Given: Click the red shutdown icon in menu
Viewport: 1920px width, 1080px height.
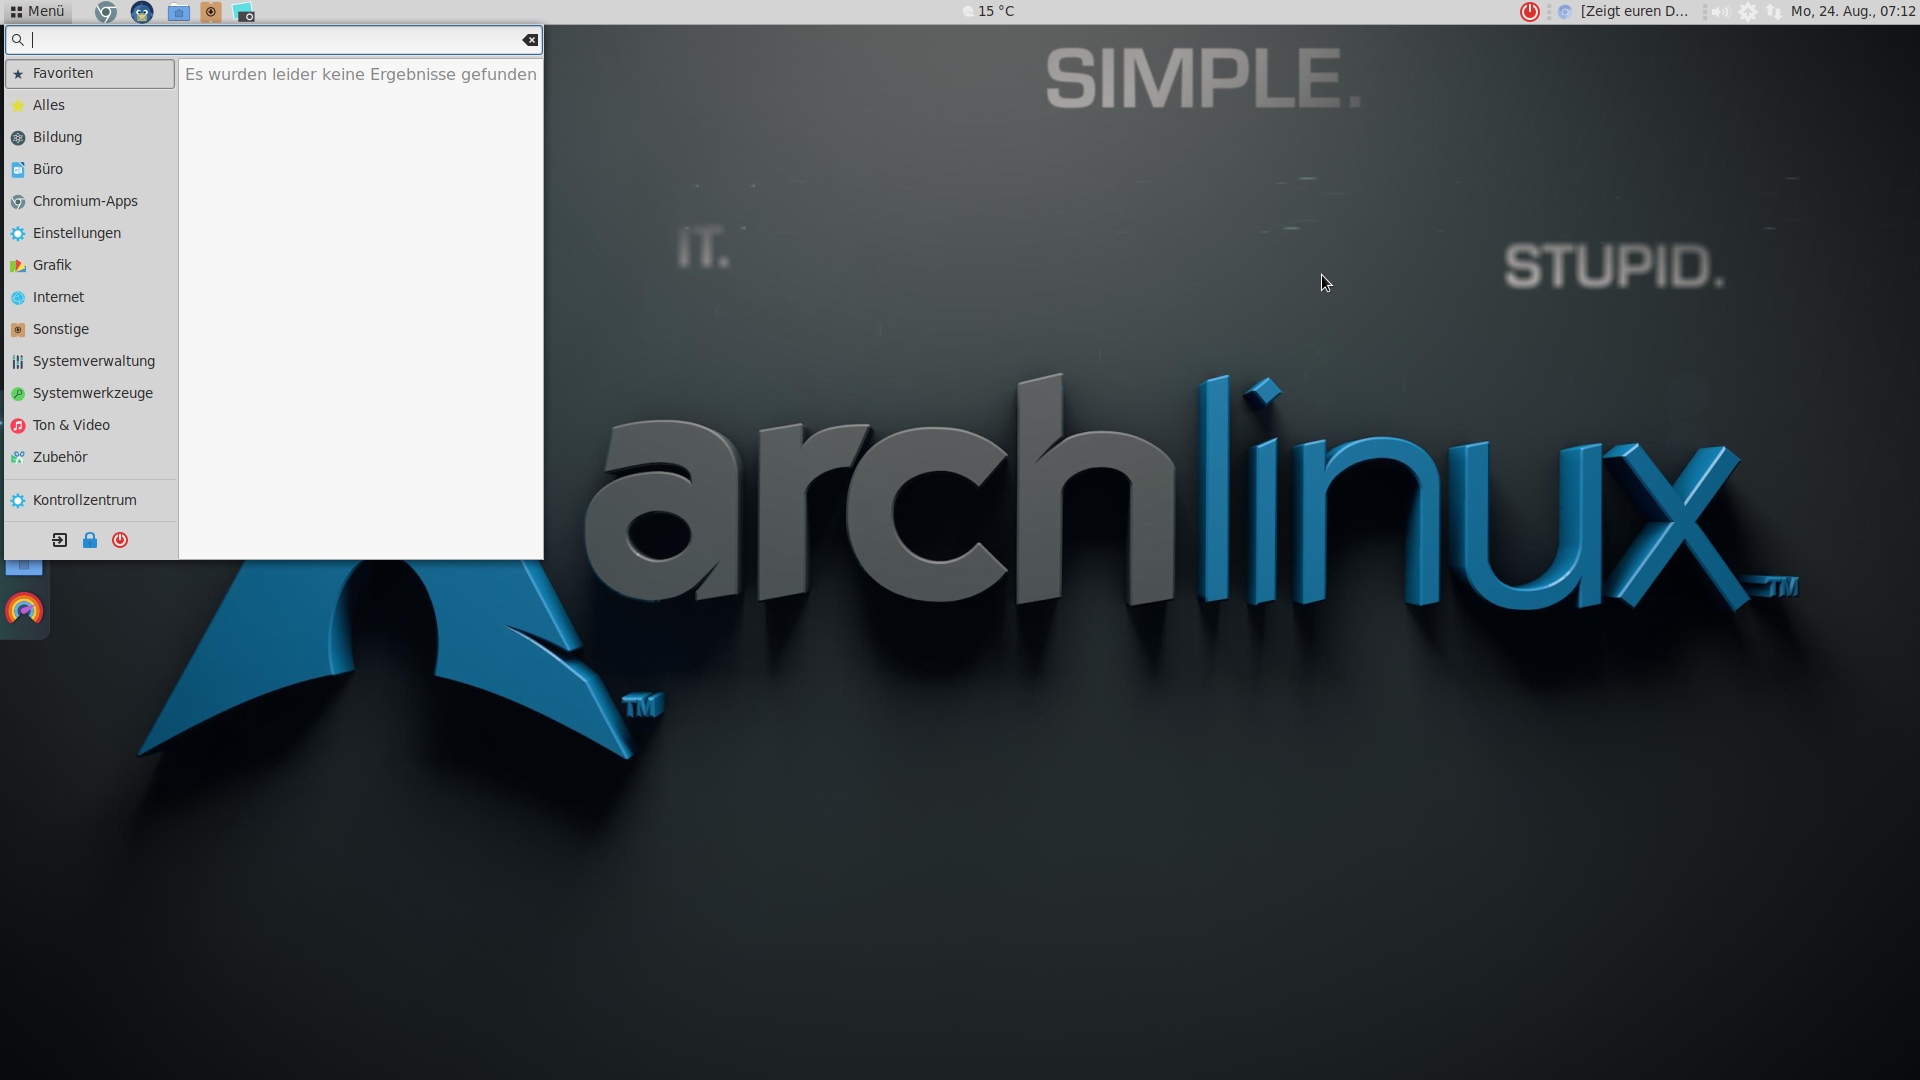Looking at the screenshot, I should click(120, 540).
